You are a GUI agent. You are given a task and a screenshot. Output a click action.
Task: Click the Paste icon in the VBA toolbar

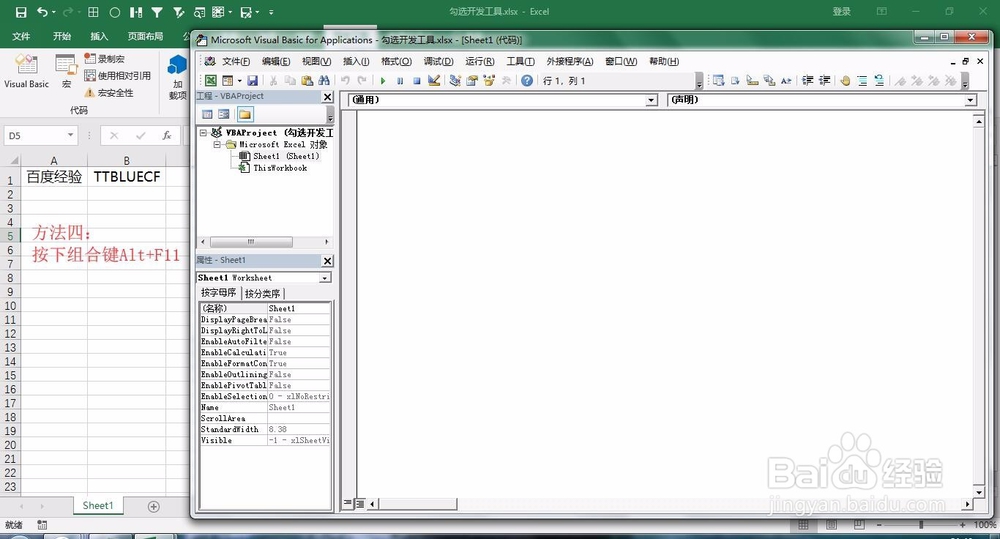(307, 80)
